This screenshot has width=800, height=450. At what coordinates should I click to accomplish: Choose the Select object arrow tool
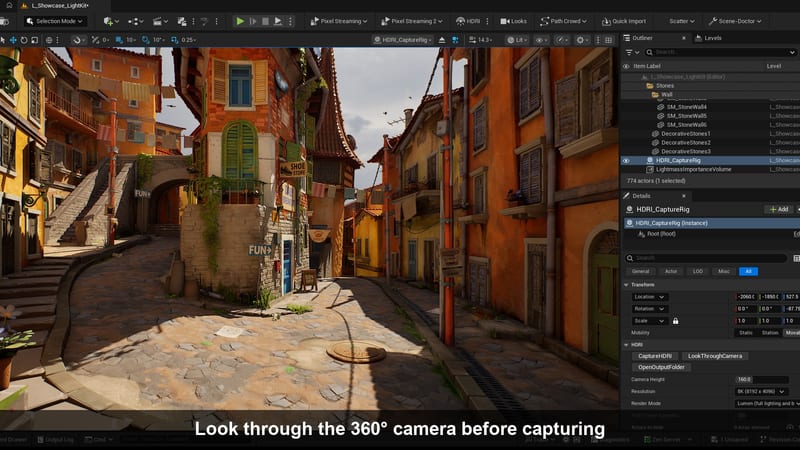[3, 39]
